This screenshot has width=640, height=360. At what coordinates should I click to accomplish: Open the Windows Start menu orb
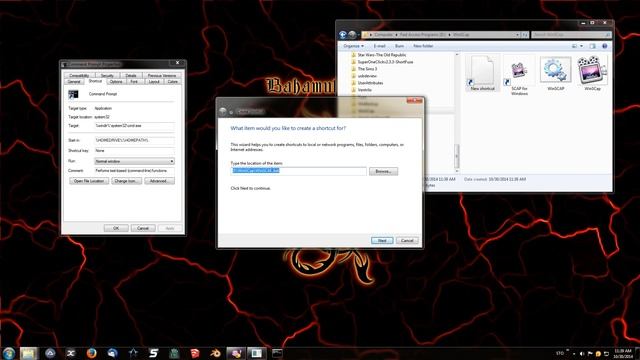[9, 353]
